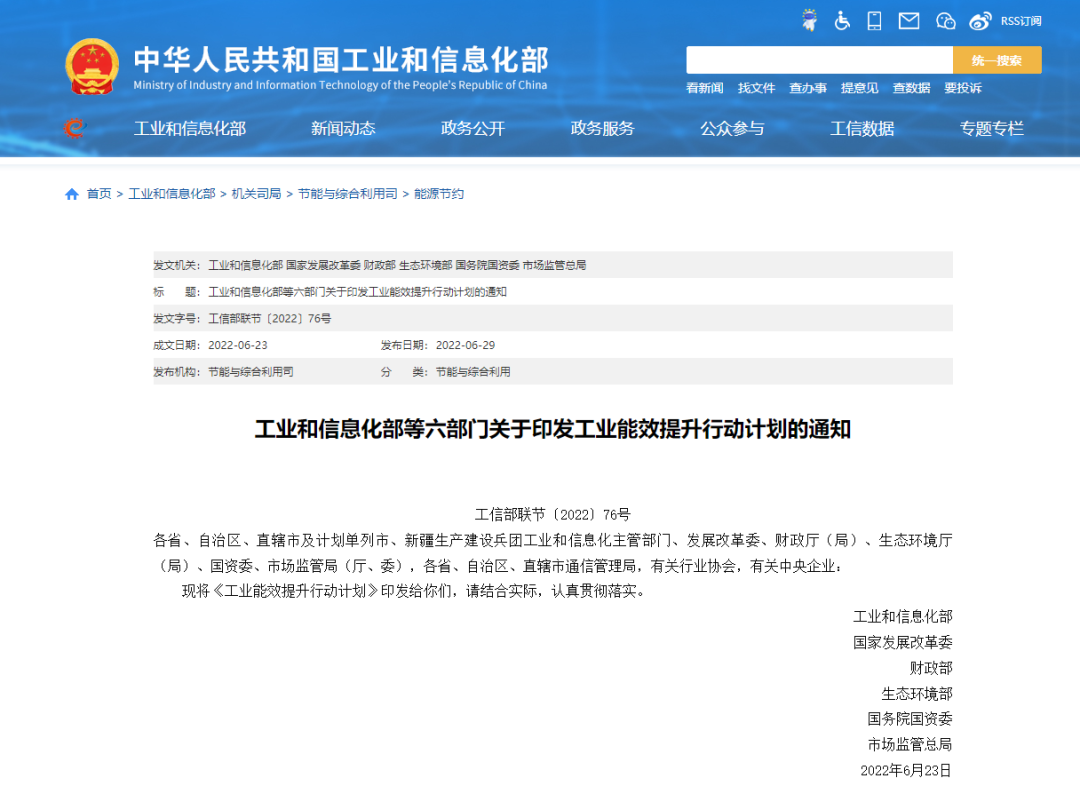Click the 发布日期 value 2022-06-29

click(x=466, y=345)
